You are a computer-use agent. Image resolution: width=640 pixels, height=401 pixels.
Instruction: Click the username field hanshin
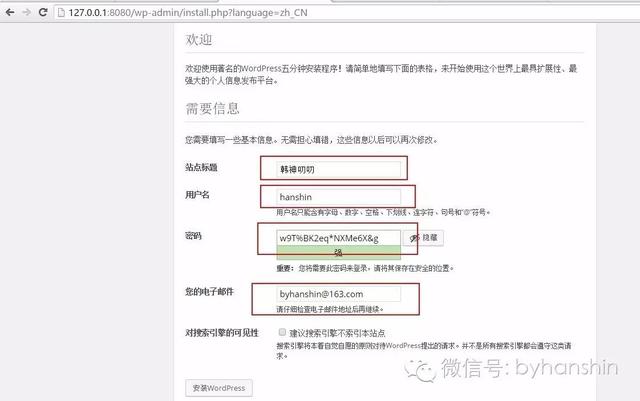338,197
